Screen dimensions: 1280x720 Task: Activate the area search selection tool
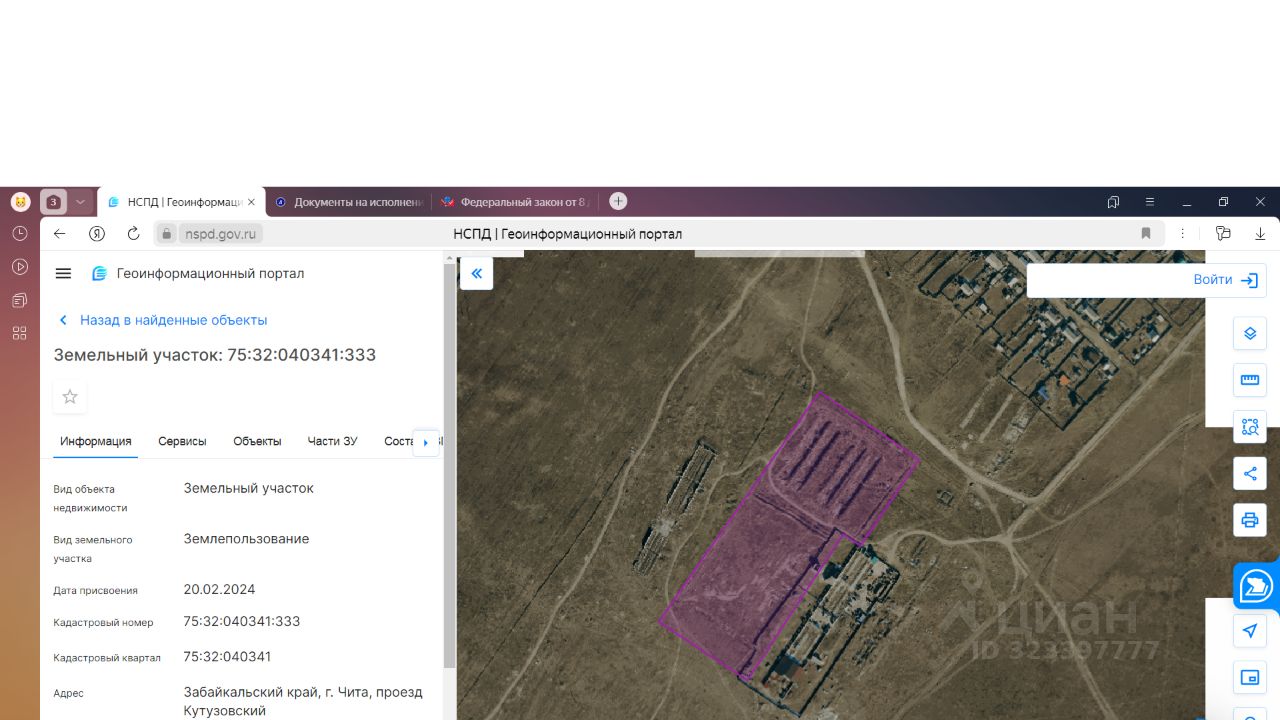pyautogui.click(x=1250, y=427)
